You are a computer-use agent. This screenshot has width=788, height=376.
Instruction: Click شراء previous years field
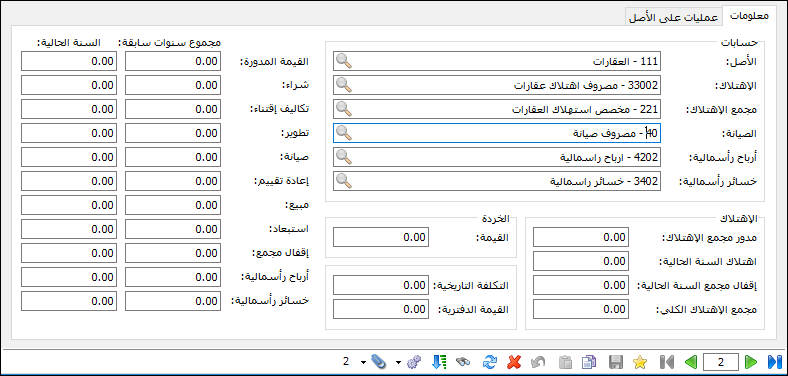(172, 85)
